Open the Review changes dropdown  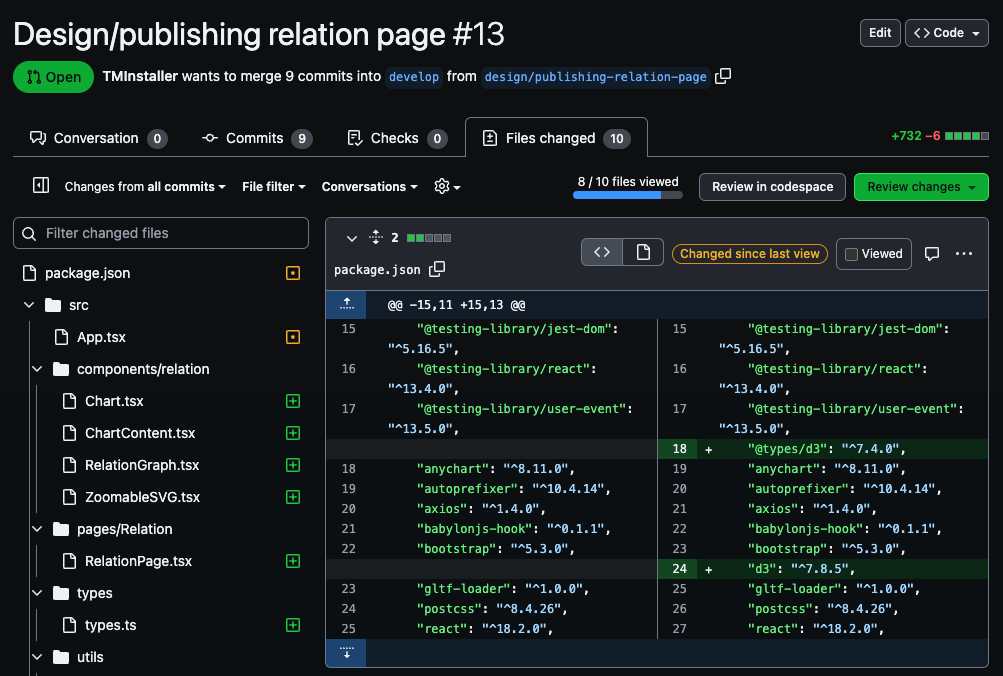pyautogui.click(x=921, y=187)
